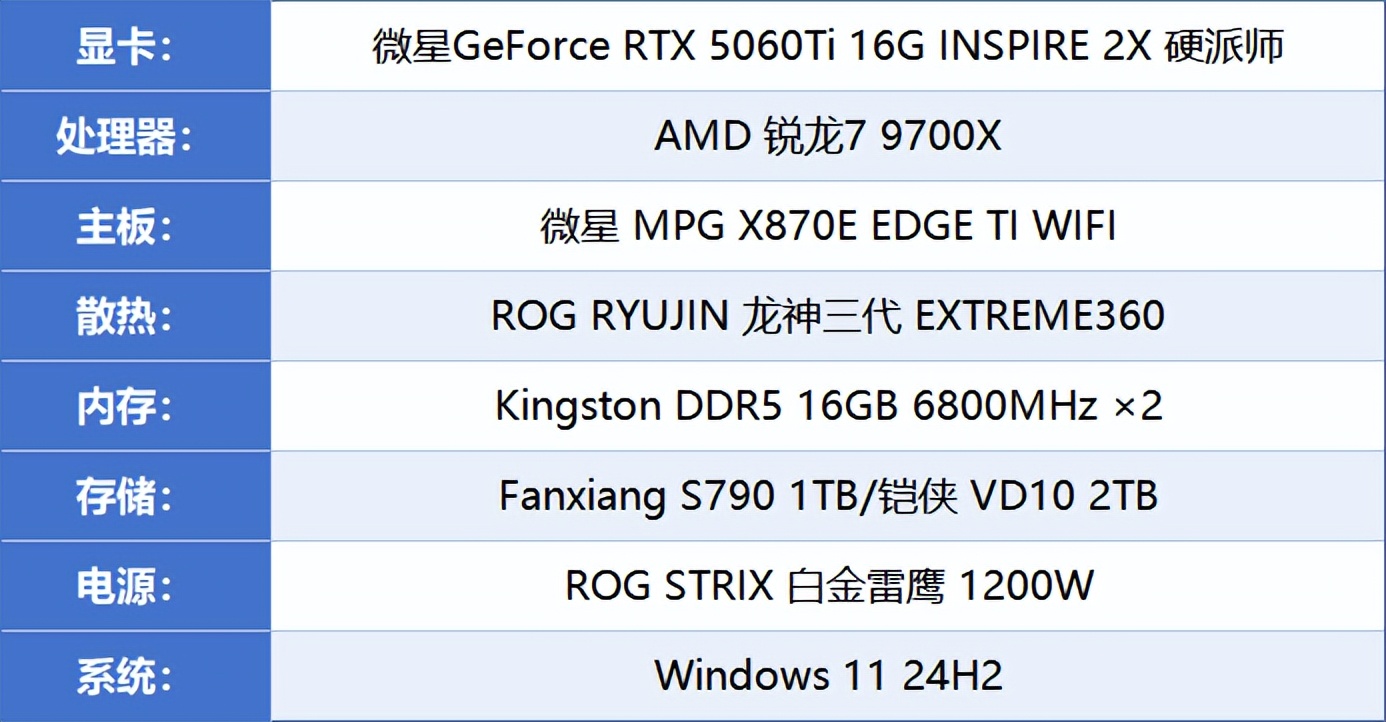Click the 电源 row label
1386x722 pixels.
coord(135,586)
